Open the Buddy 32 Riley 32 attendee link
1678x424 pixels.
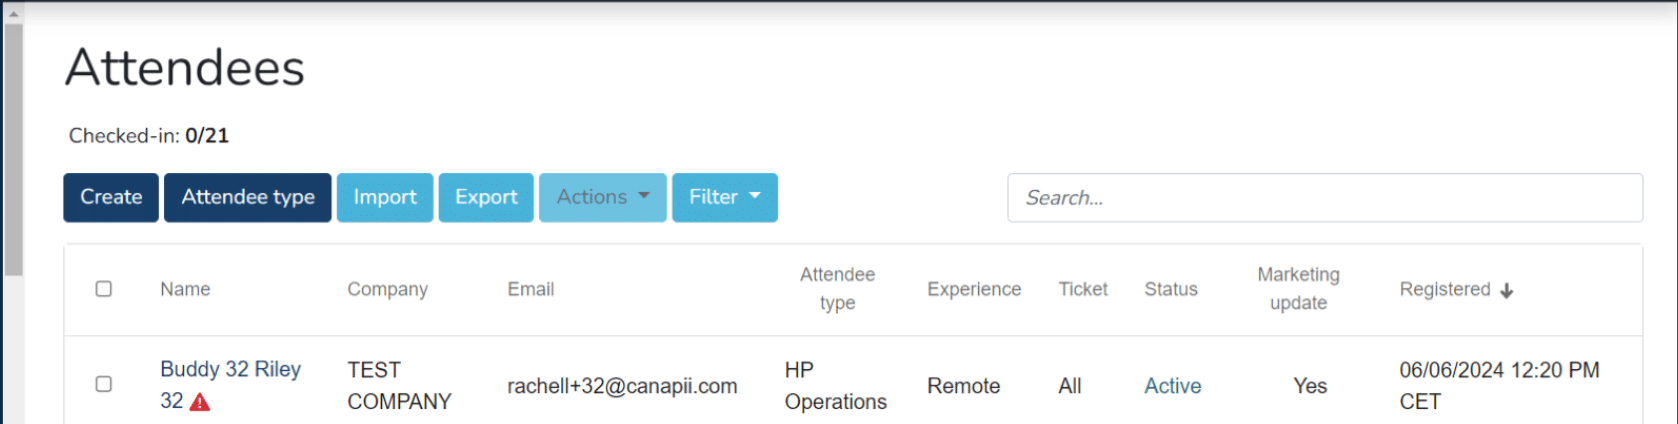(x=230, y=385)
